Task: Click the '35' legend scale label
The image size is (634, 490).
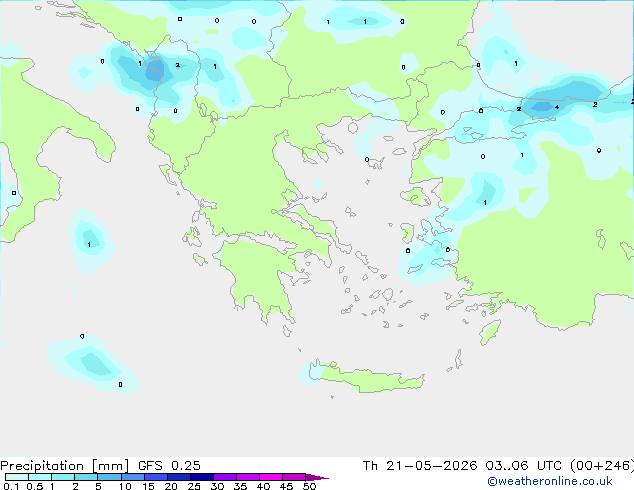Action: 240,486
